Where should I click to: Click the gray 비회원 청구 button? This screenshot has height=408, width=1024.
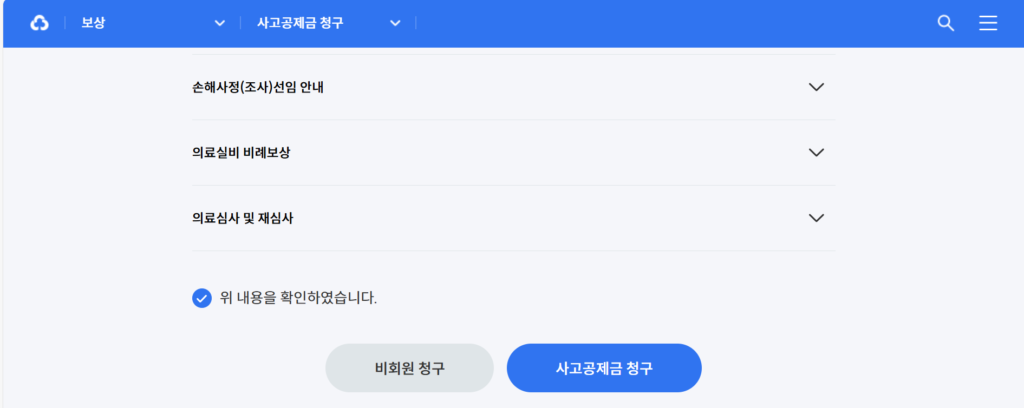(409, 368)
